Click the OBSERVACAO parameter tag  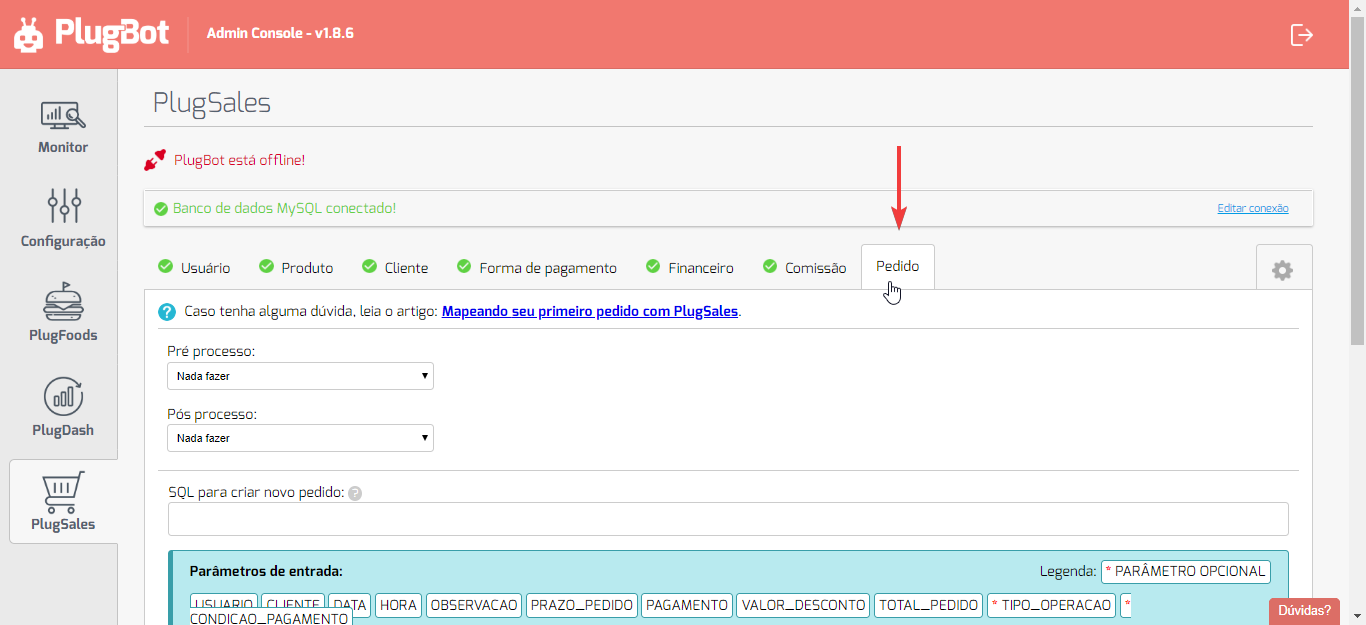474,605
